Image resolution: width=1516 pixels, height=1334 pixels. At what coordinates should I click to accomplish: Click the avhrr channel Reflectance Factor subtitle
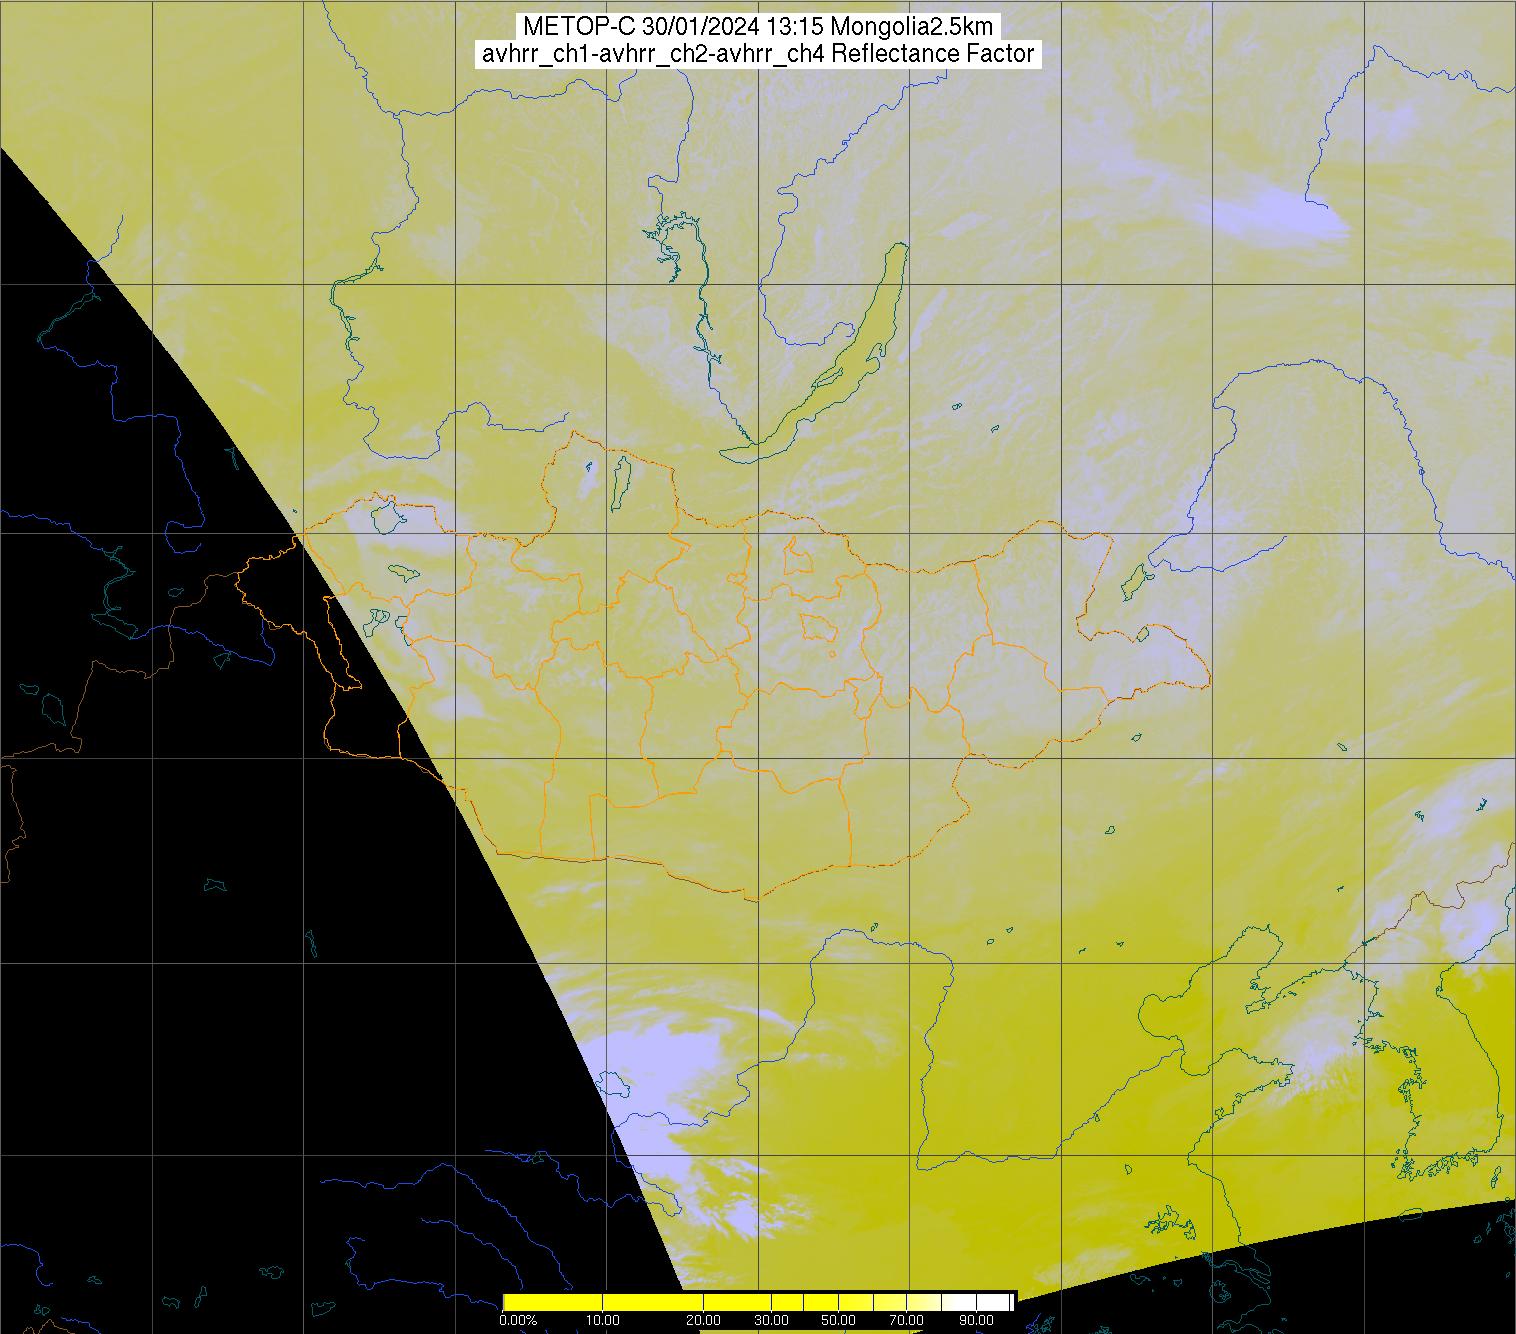click(758, 54)
